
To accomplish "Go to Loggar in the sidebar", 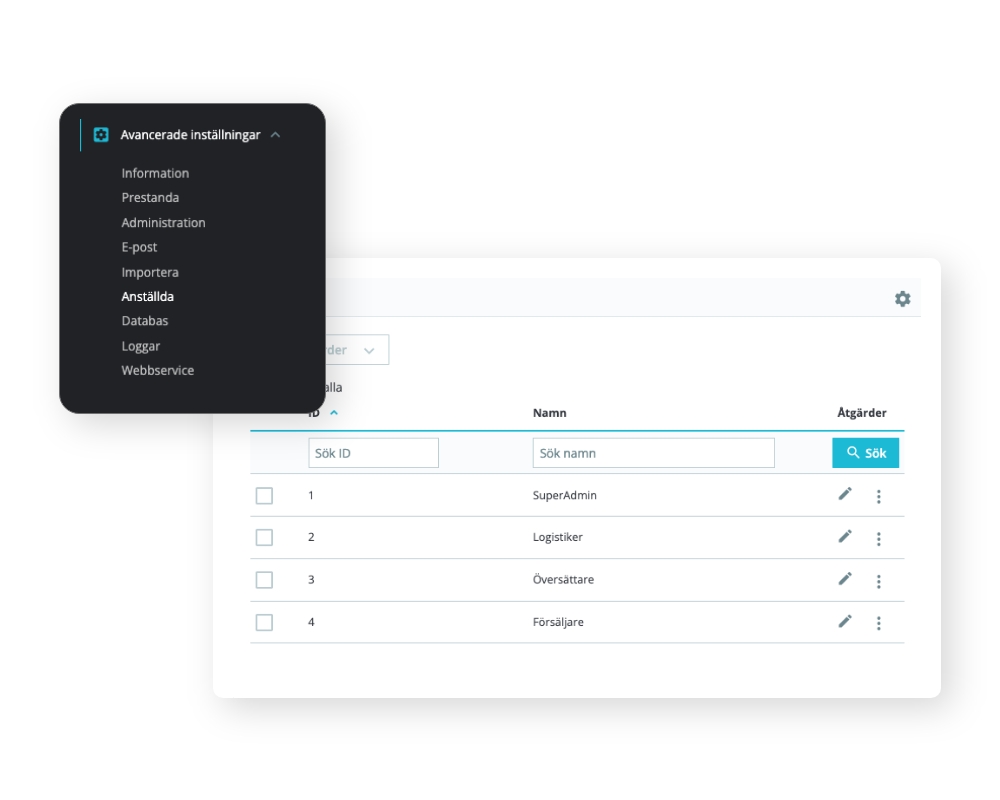I will [140, 346].
